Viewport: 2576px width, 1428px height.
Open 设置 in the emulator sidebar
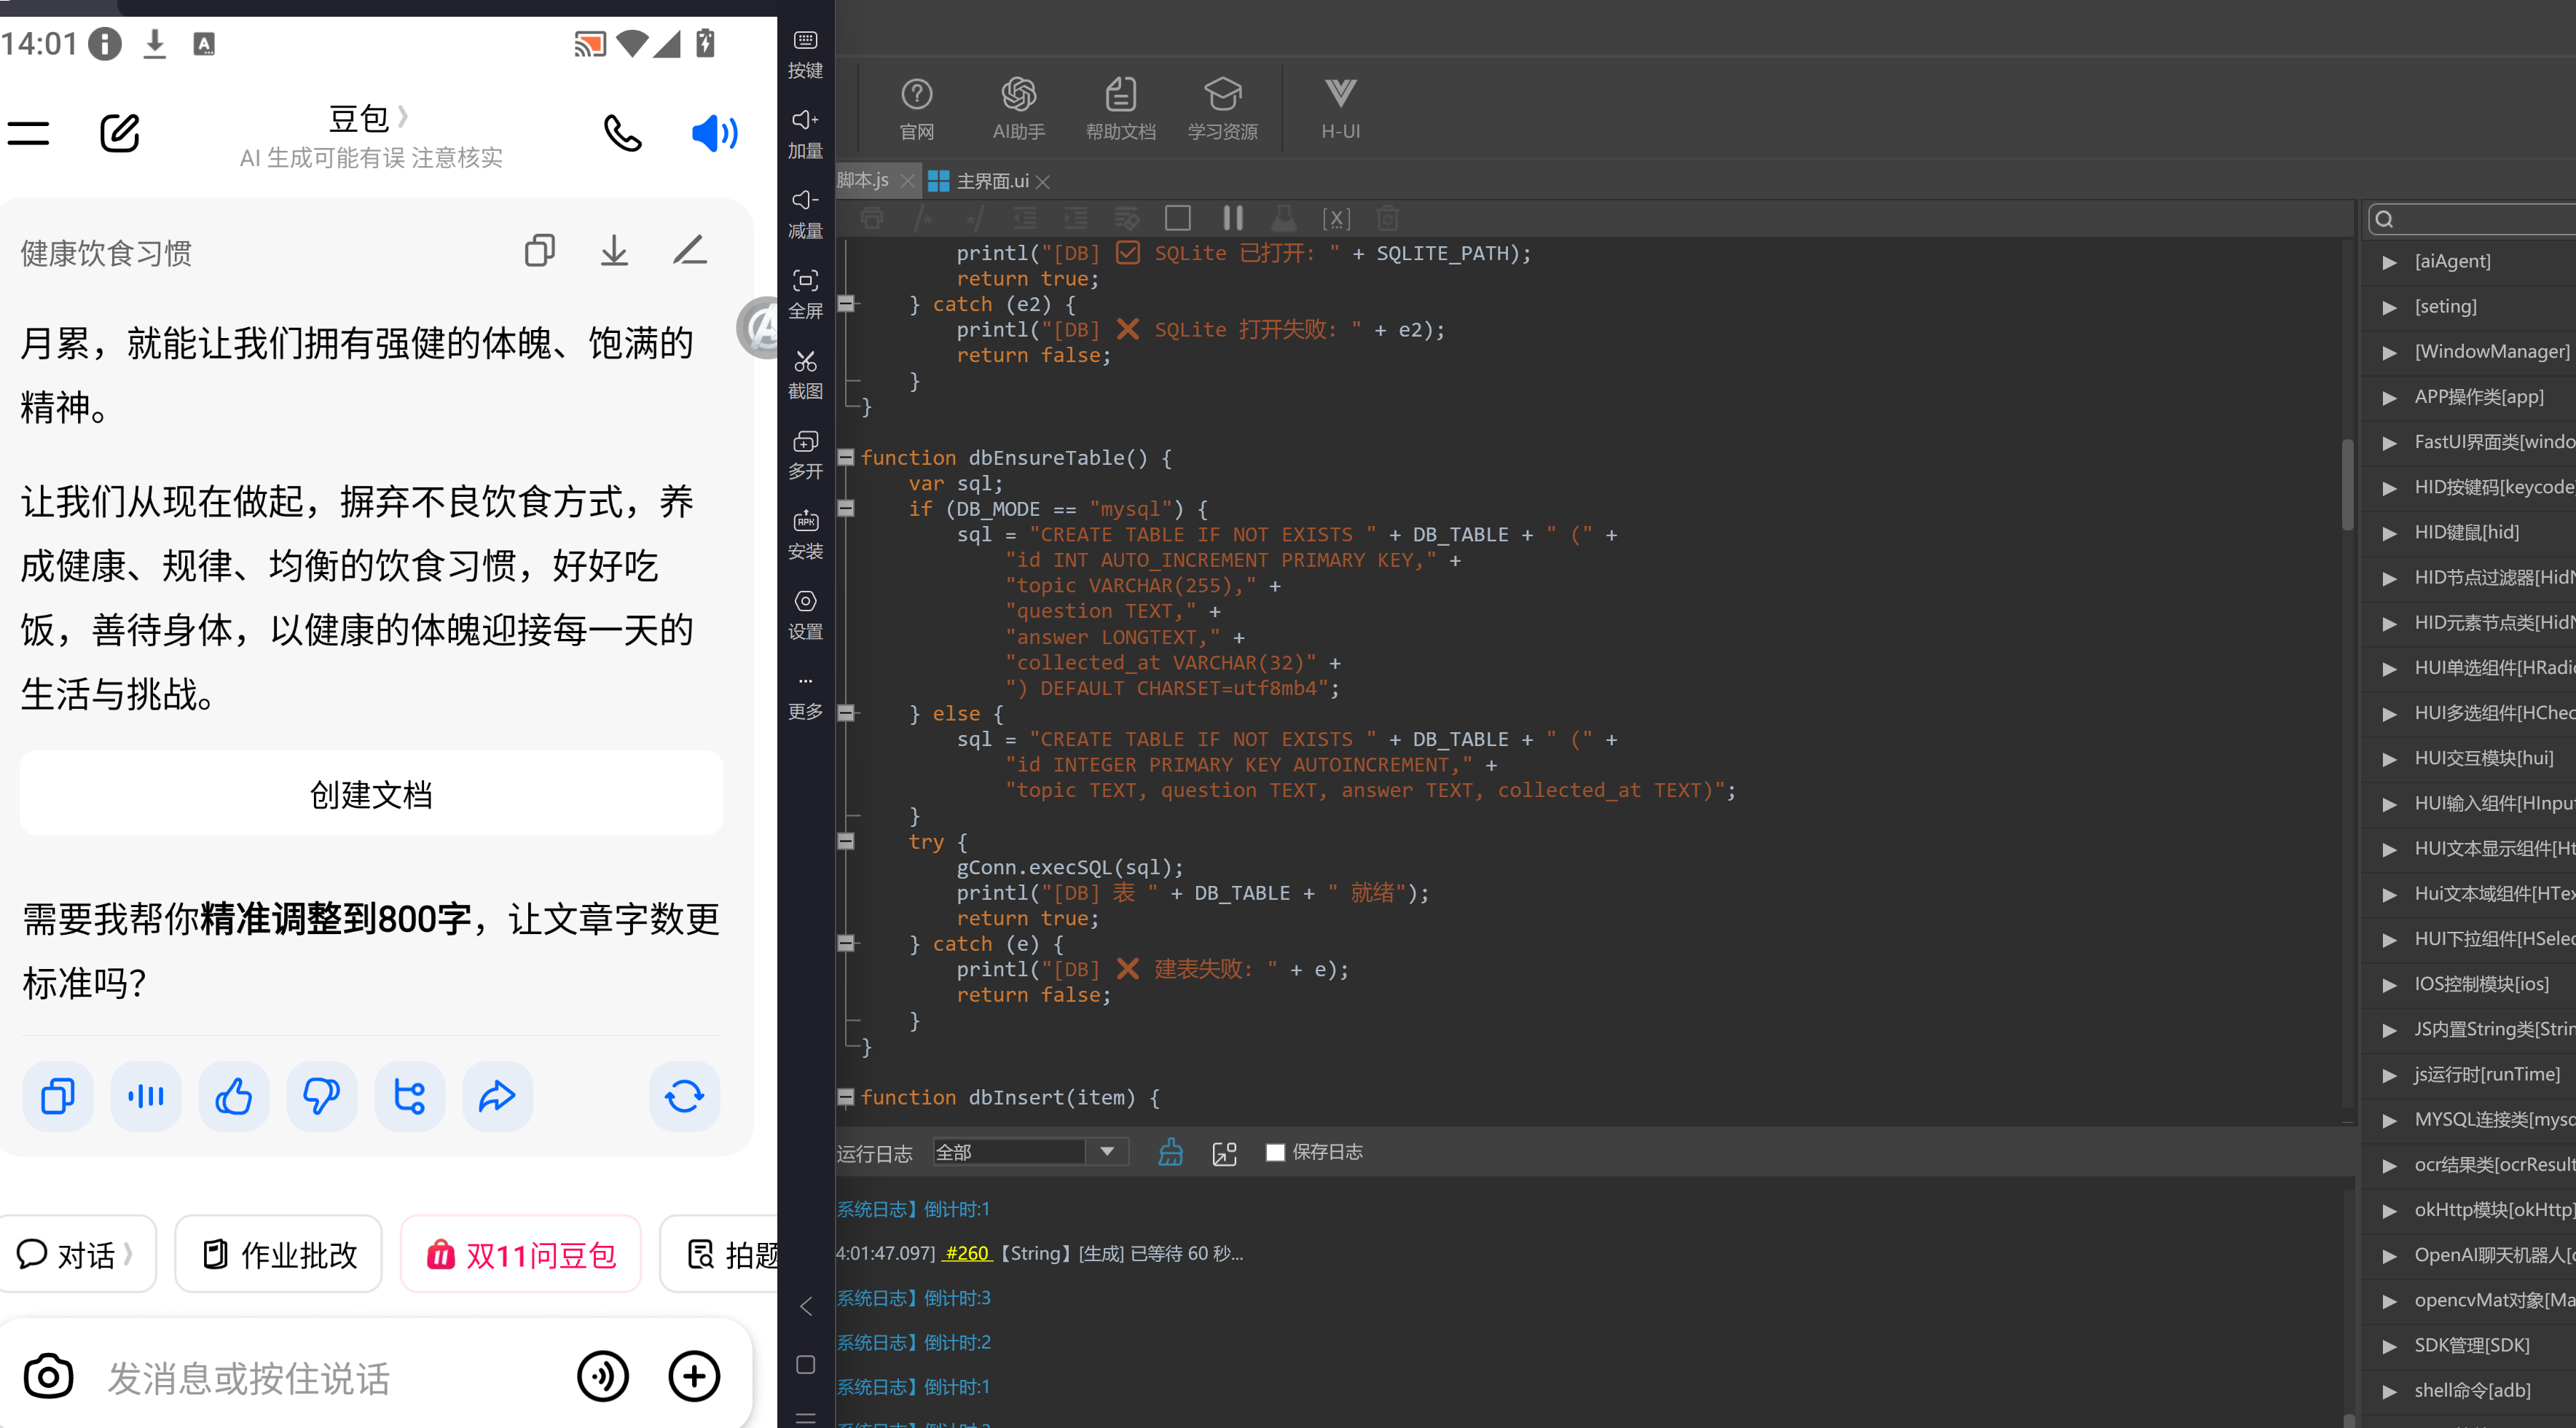[x=805, y=614]
